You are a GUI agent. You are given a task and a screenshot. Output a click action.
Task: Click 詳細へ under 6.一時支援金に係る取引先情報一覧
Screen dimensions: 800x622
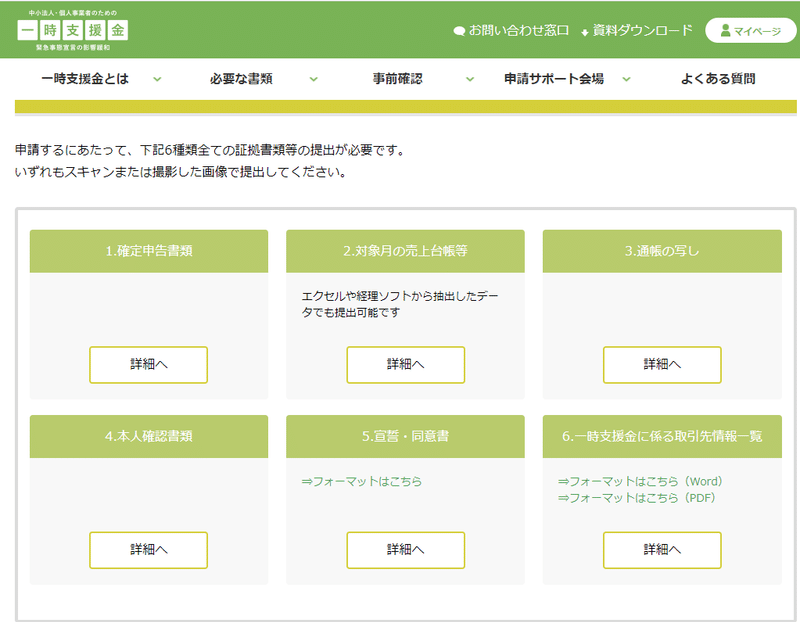(662, 550)
